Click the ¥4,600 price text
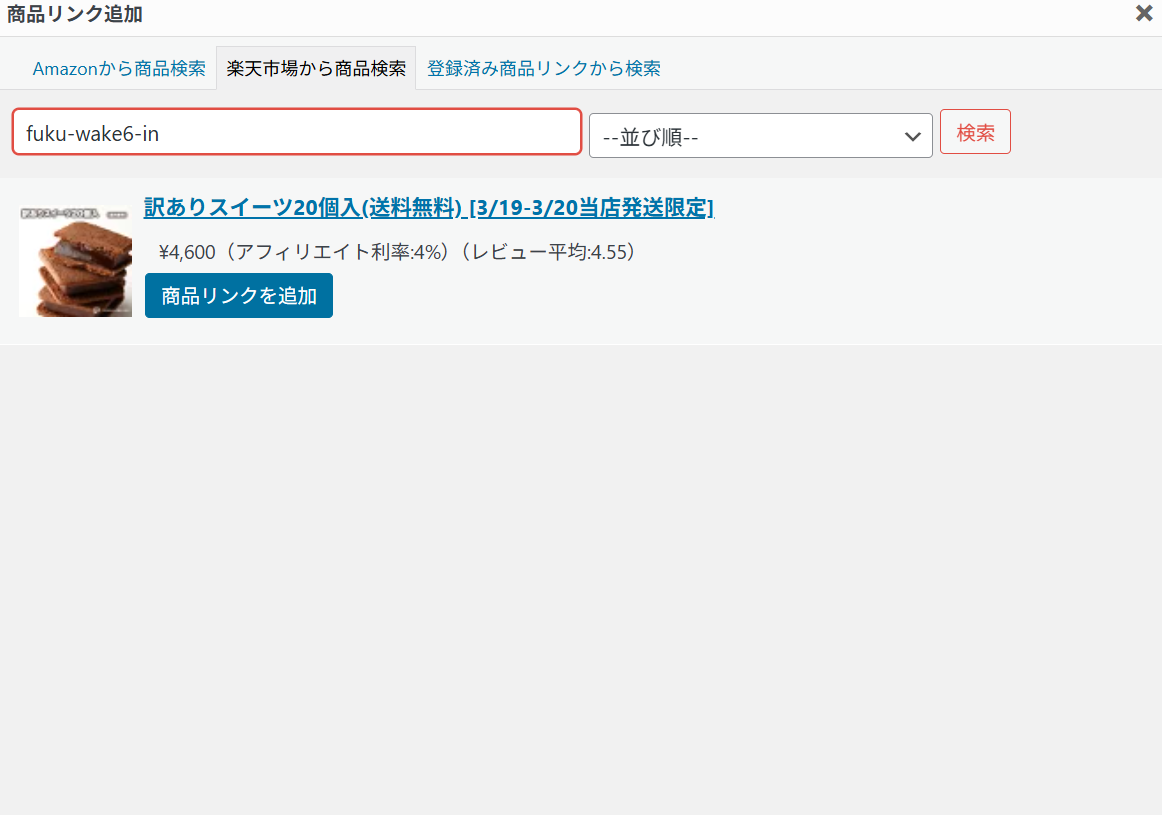 tap(187, 252)
